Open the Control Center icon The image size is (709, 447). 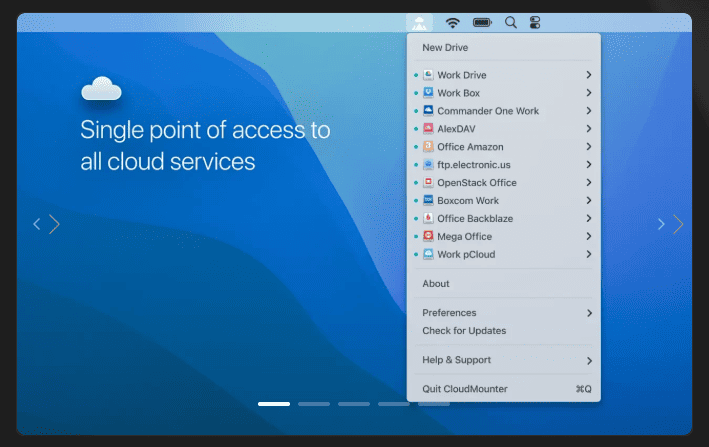pos(535,23)
